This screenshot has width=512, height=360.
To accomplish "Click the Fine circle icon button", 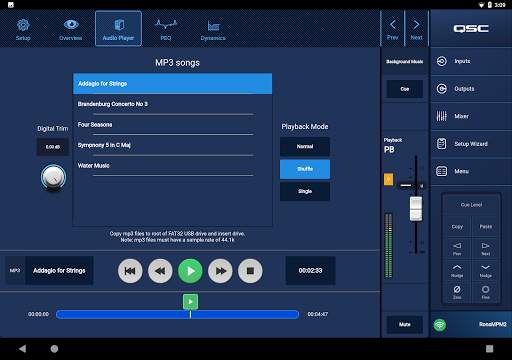I will tap(486, 292).
